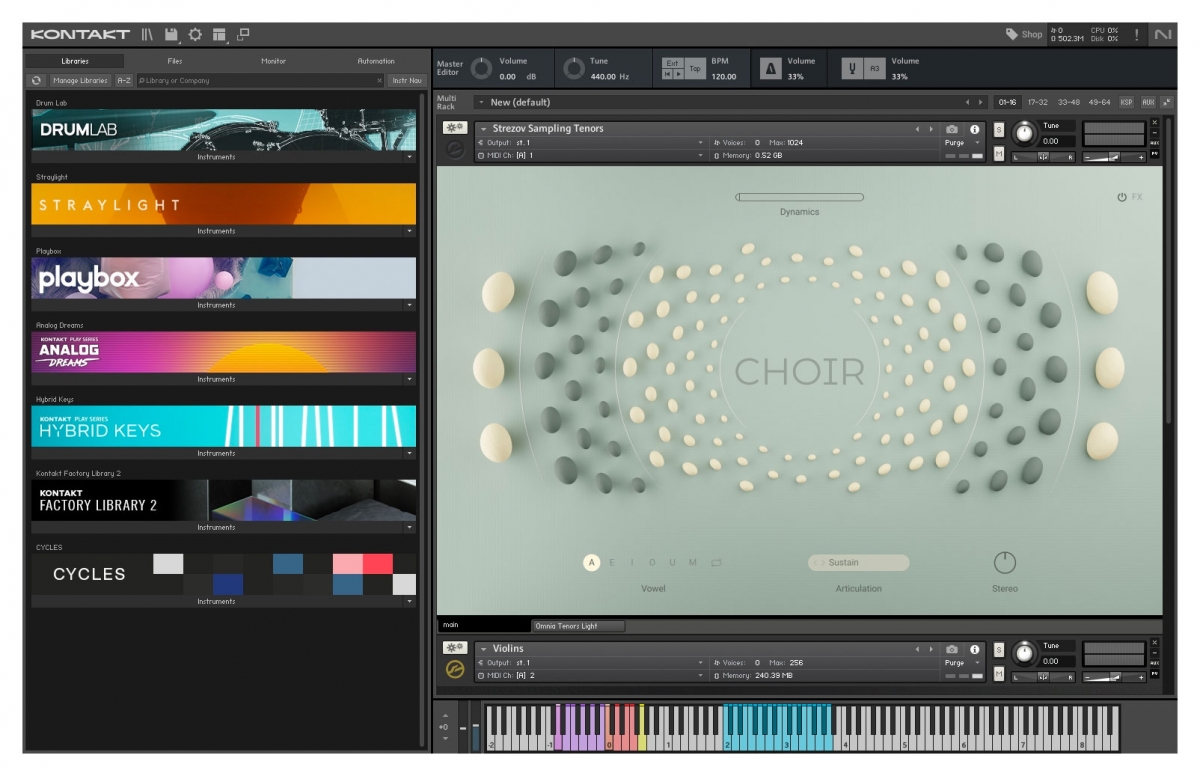Open Kontakt options gear
Viewport: 1200px width, 776px height.
point(195,34)
